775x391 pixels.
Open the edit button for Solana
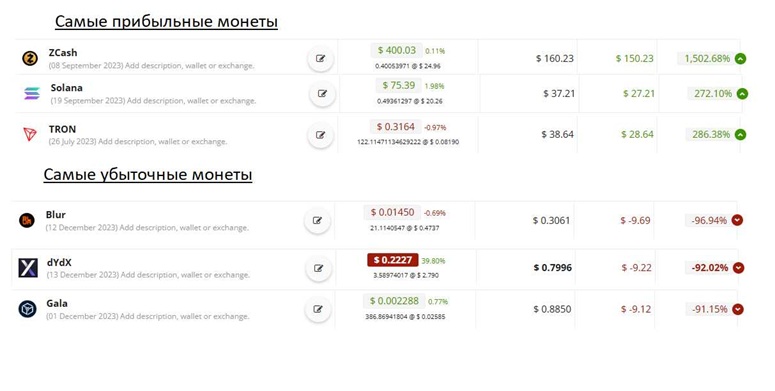(x=322, y=93)
